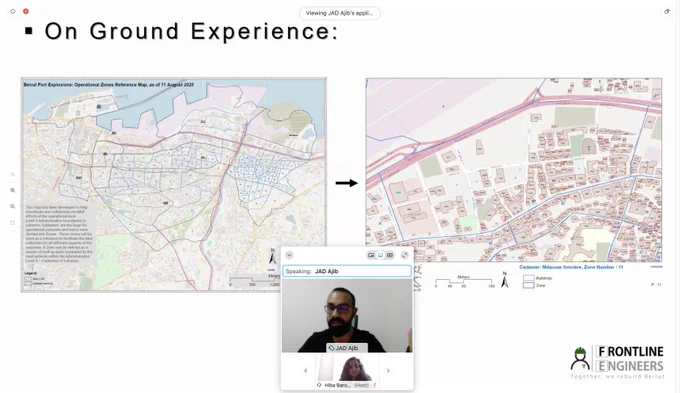680x393 pixels.
Task: Click the 'On Ground Experience:' slide heading
Action: point(191,31)
